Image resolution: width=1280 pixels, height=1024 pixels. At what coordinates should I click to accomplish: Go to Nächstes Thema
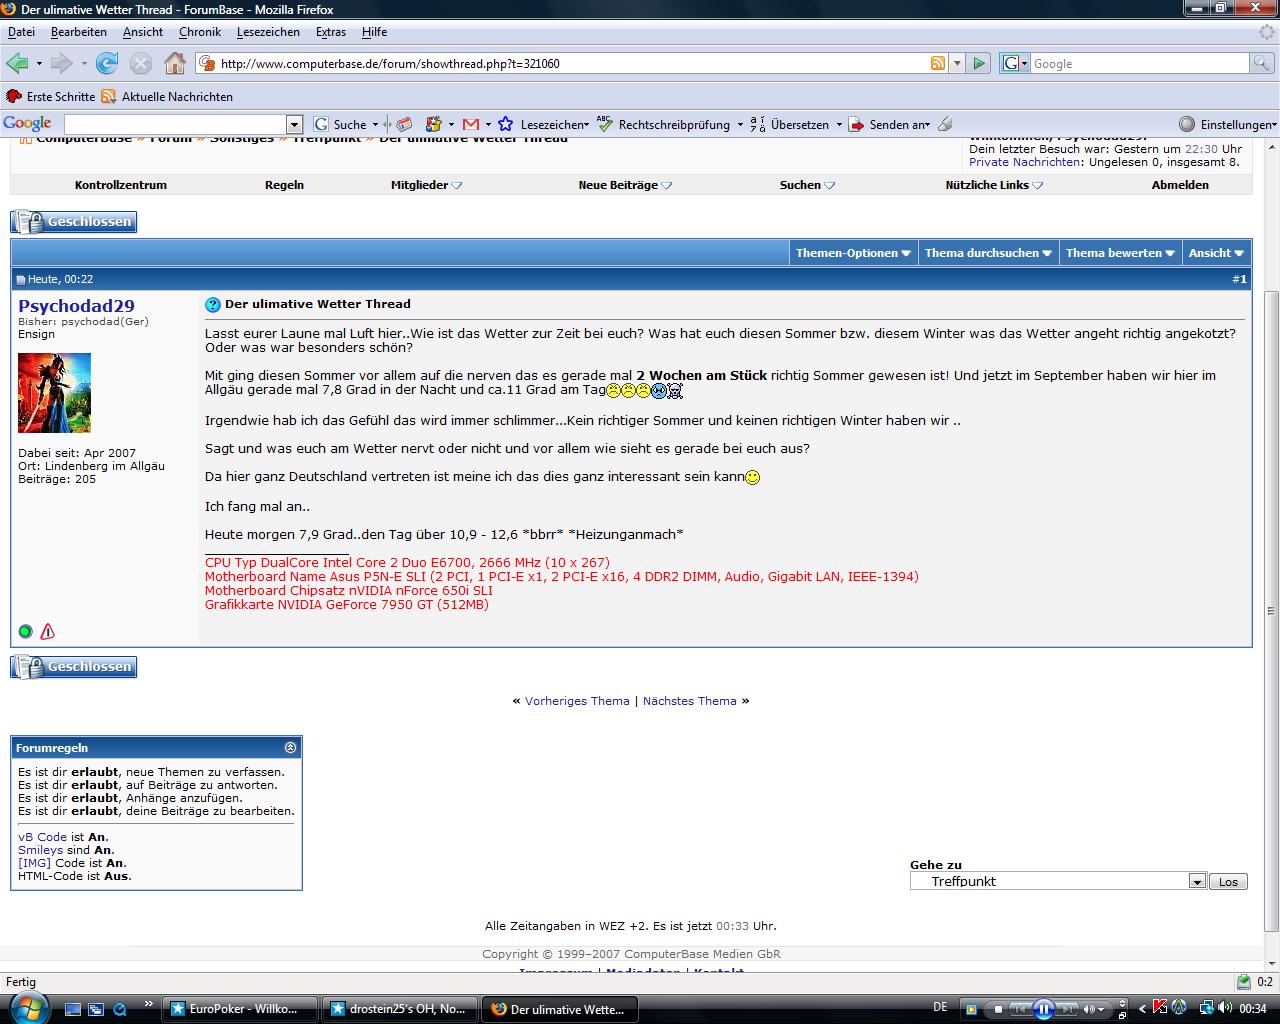(x=689, y=701)
